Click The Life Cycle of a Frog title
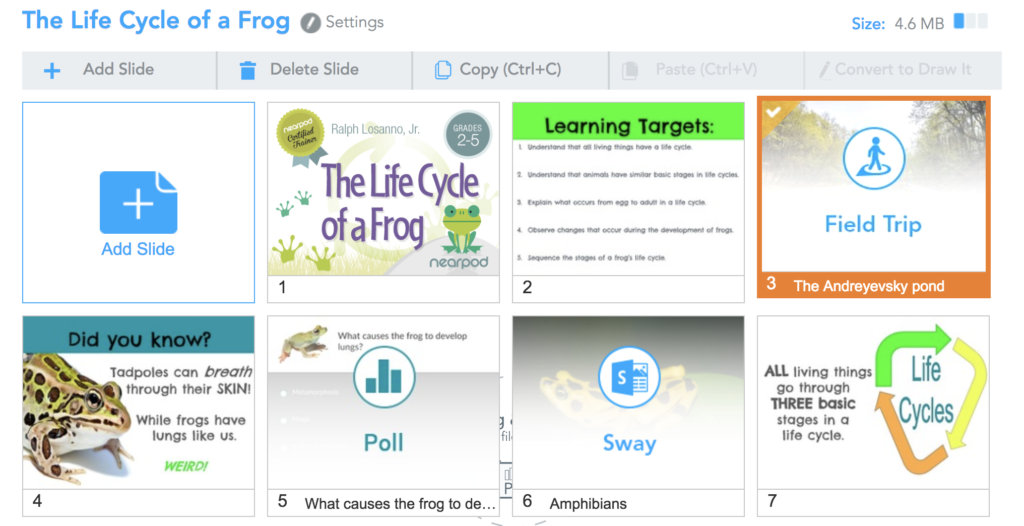This screenshot has width=1024, height=526. pos(156,21)
